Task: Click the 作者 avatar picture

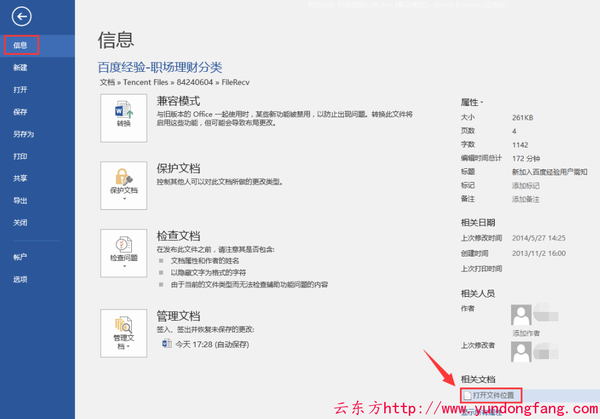Action: click(x=521, y=315)
